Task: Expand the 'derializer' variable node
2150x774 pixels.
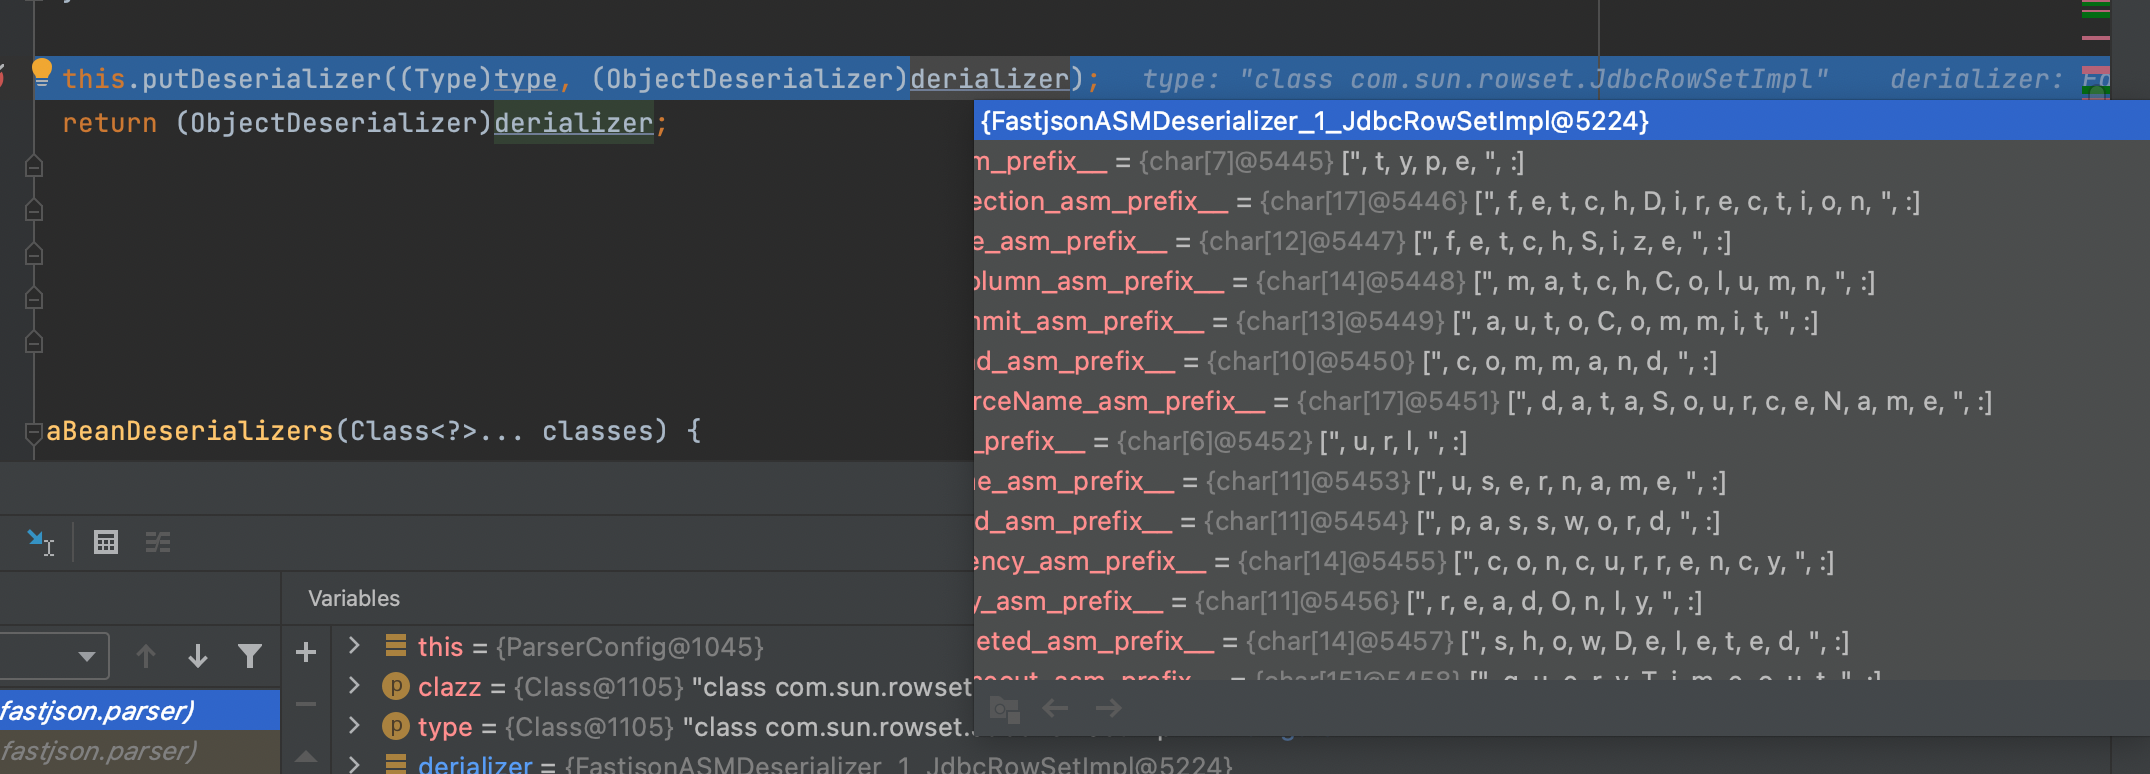Action: coord(354,764)
